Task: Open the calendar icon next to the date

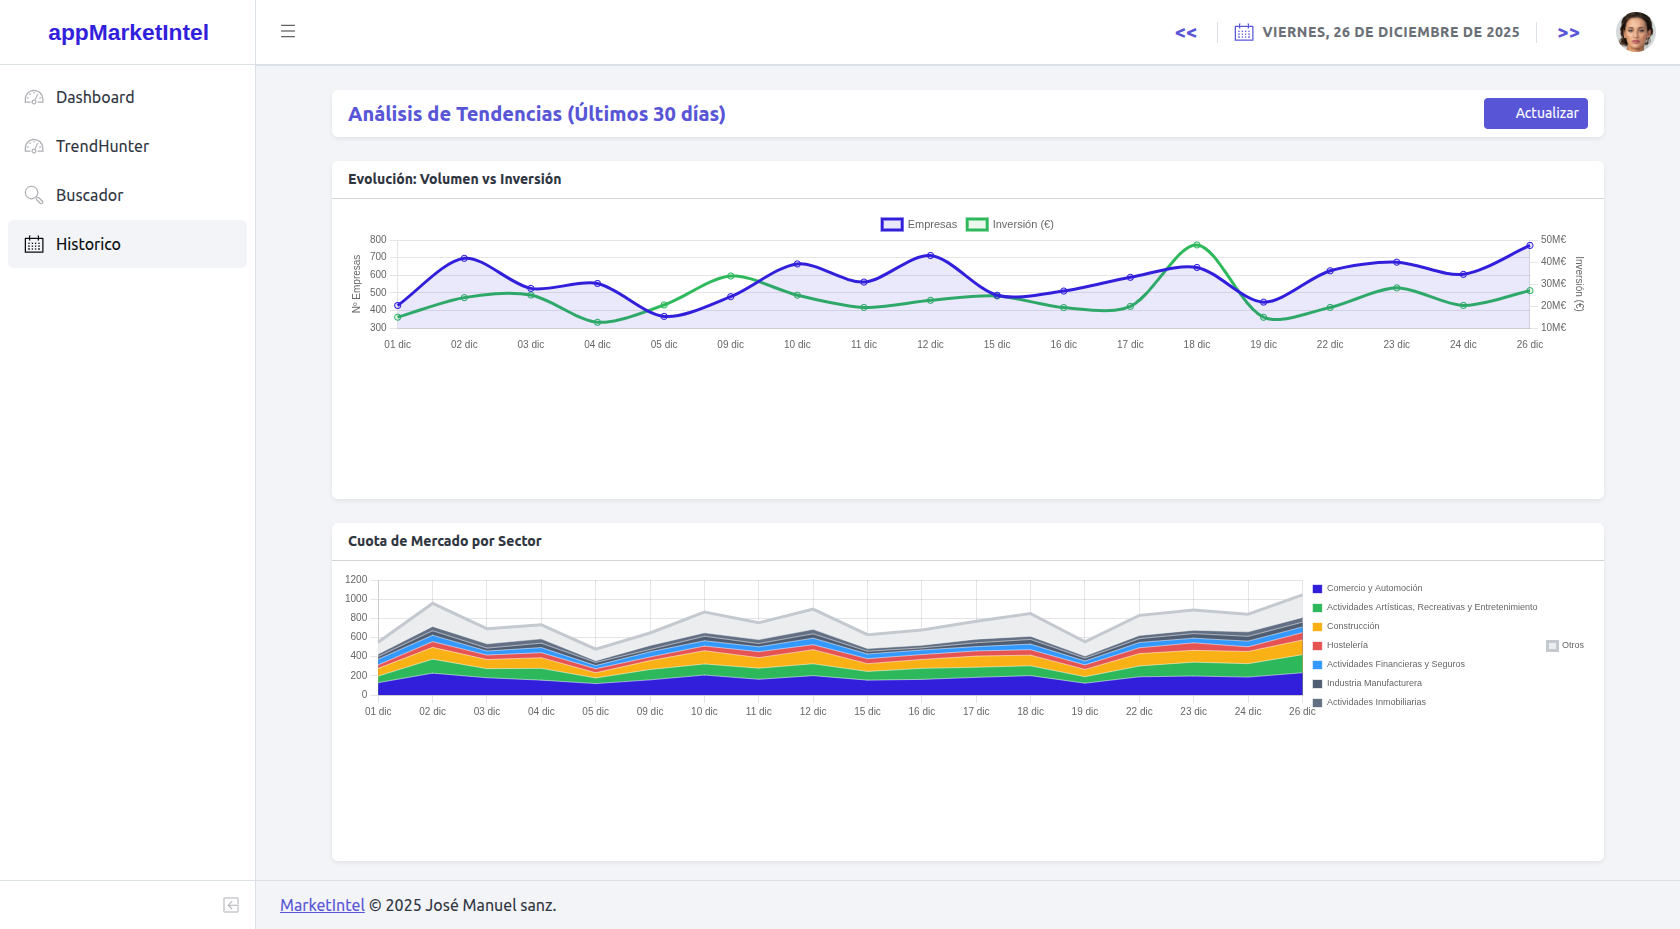Action: click(1243, 31)
